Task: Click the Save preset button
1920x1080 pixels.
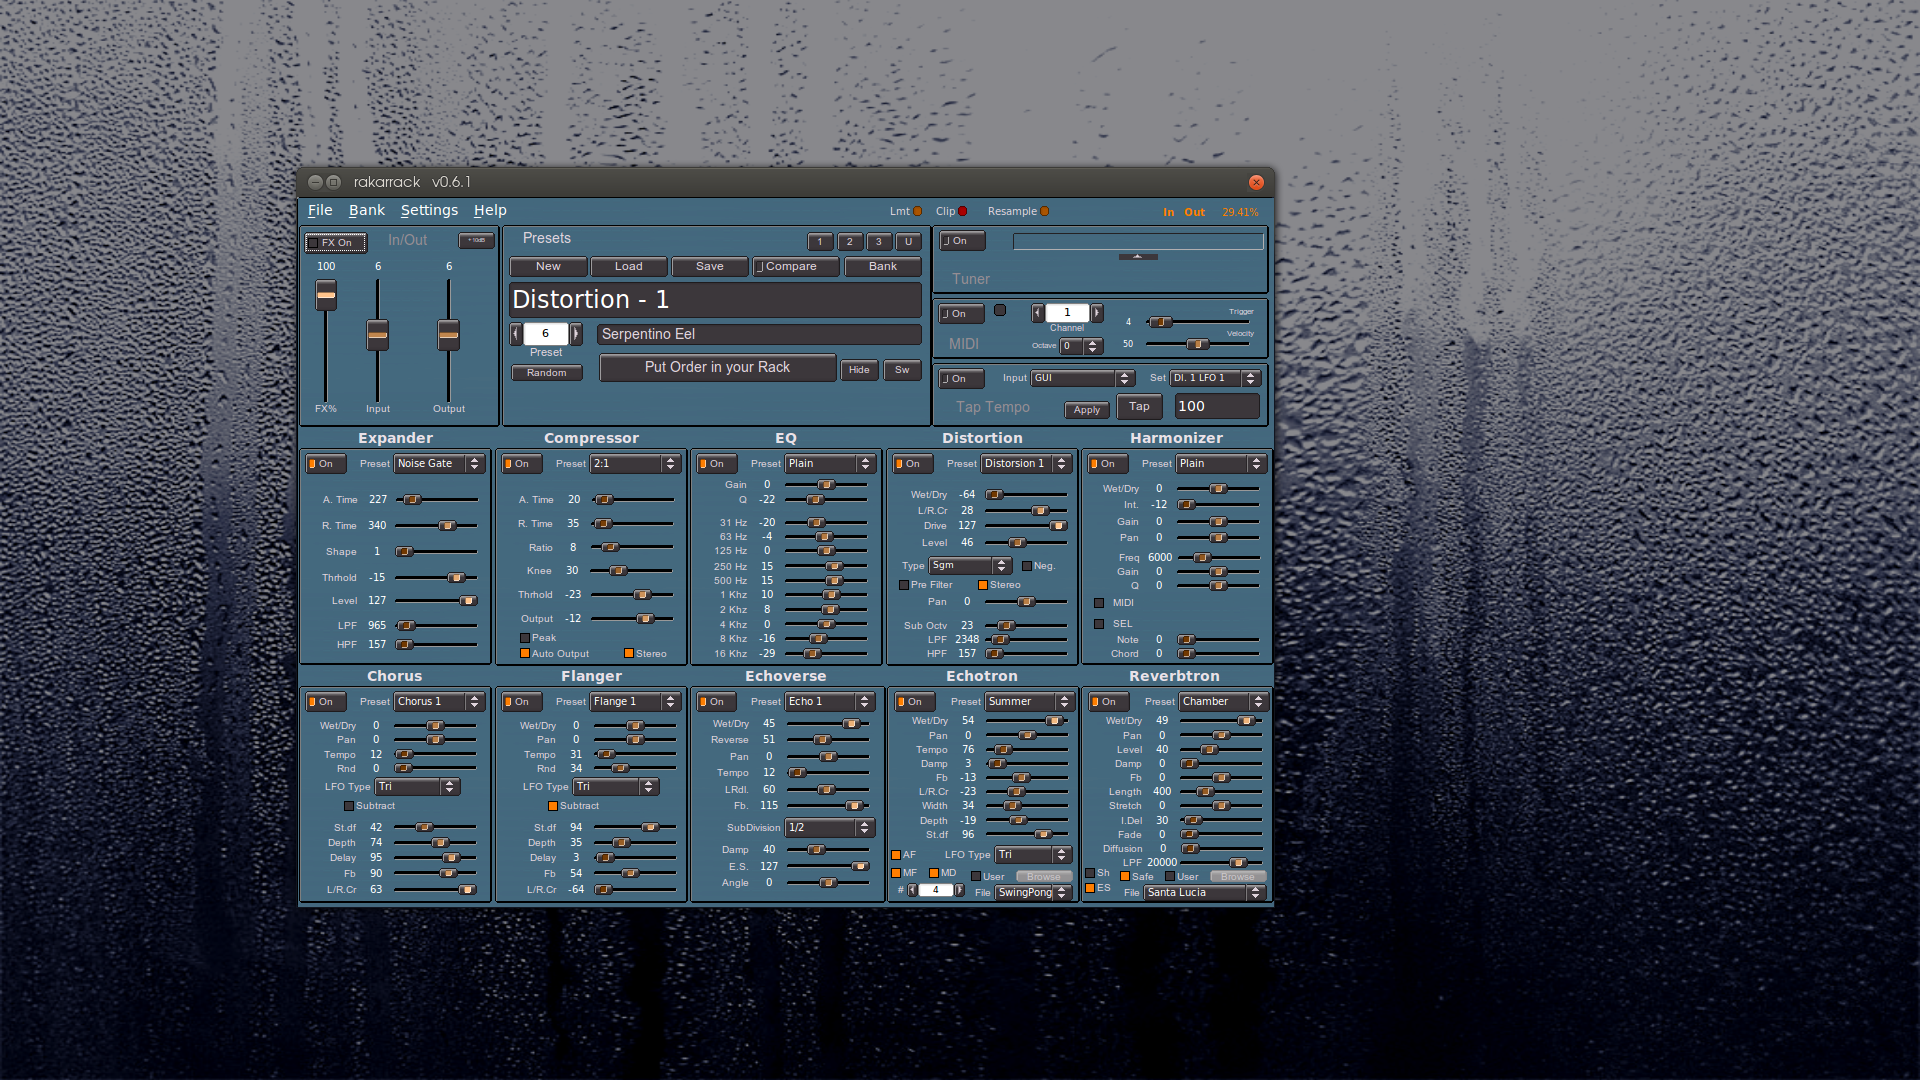Action: click(710, 266)
